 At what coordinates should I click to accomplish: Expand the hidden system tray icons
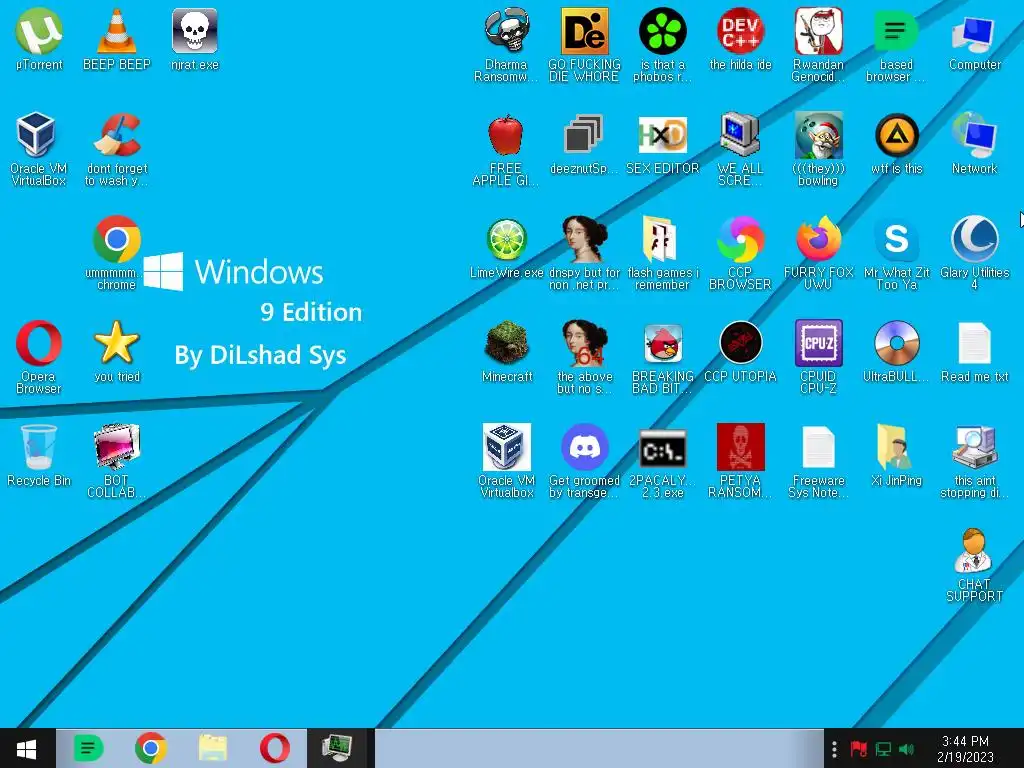coord(834,749)
